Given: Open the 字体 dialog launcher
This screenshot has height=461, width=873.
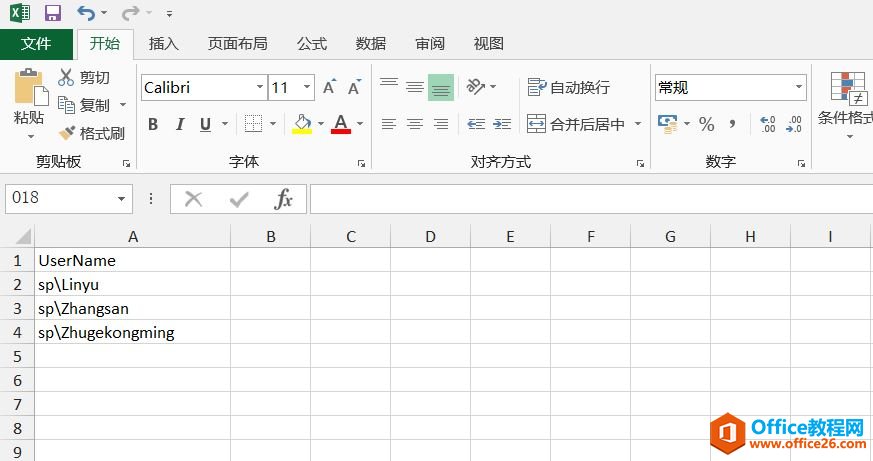Looking at the screenshot, I should (361, 163).
